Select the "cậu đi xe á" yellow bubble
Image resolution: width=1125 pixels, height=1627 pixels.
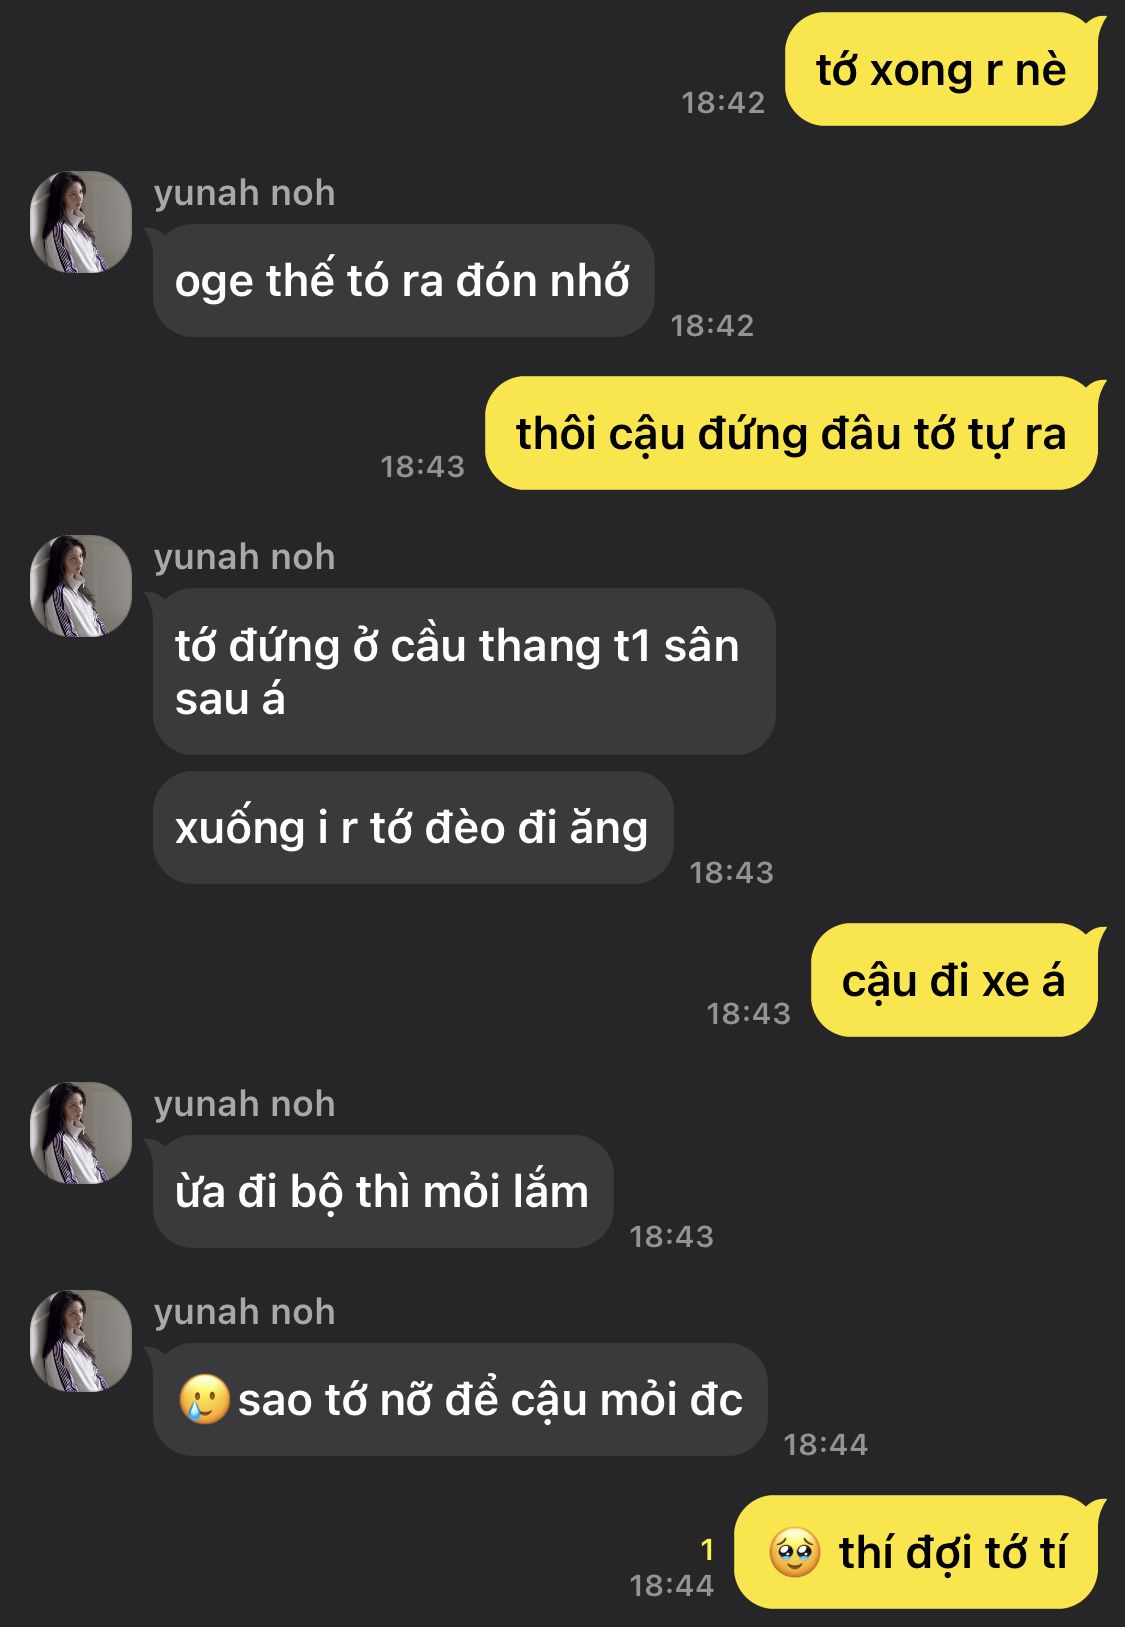pos(954,980)
